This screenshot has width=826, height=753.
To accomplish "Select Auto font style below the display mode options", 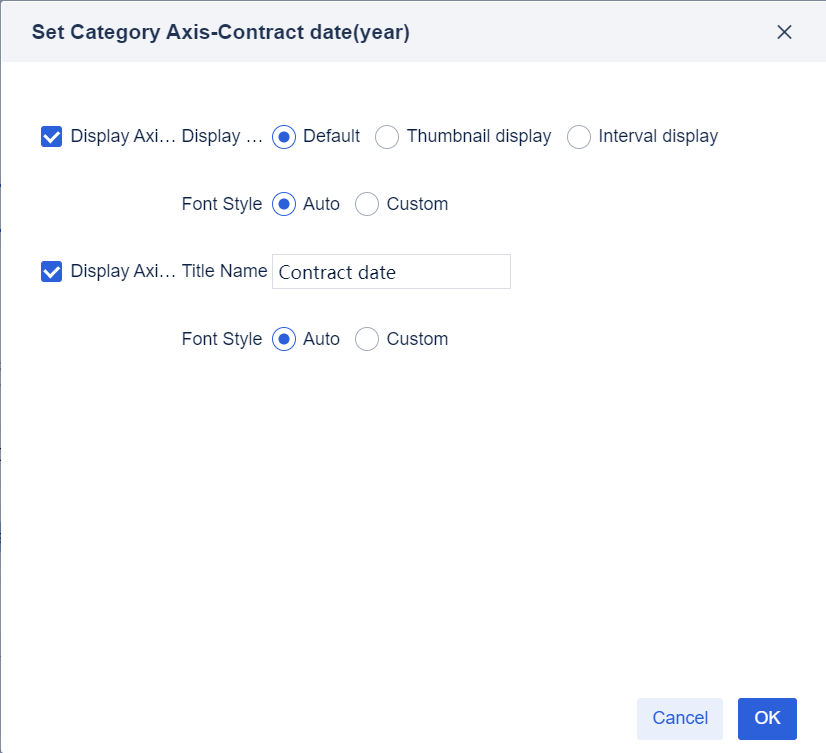I will tap(284, 205).
